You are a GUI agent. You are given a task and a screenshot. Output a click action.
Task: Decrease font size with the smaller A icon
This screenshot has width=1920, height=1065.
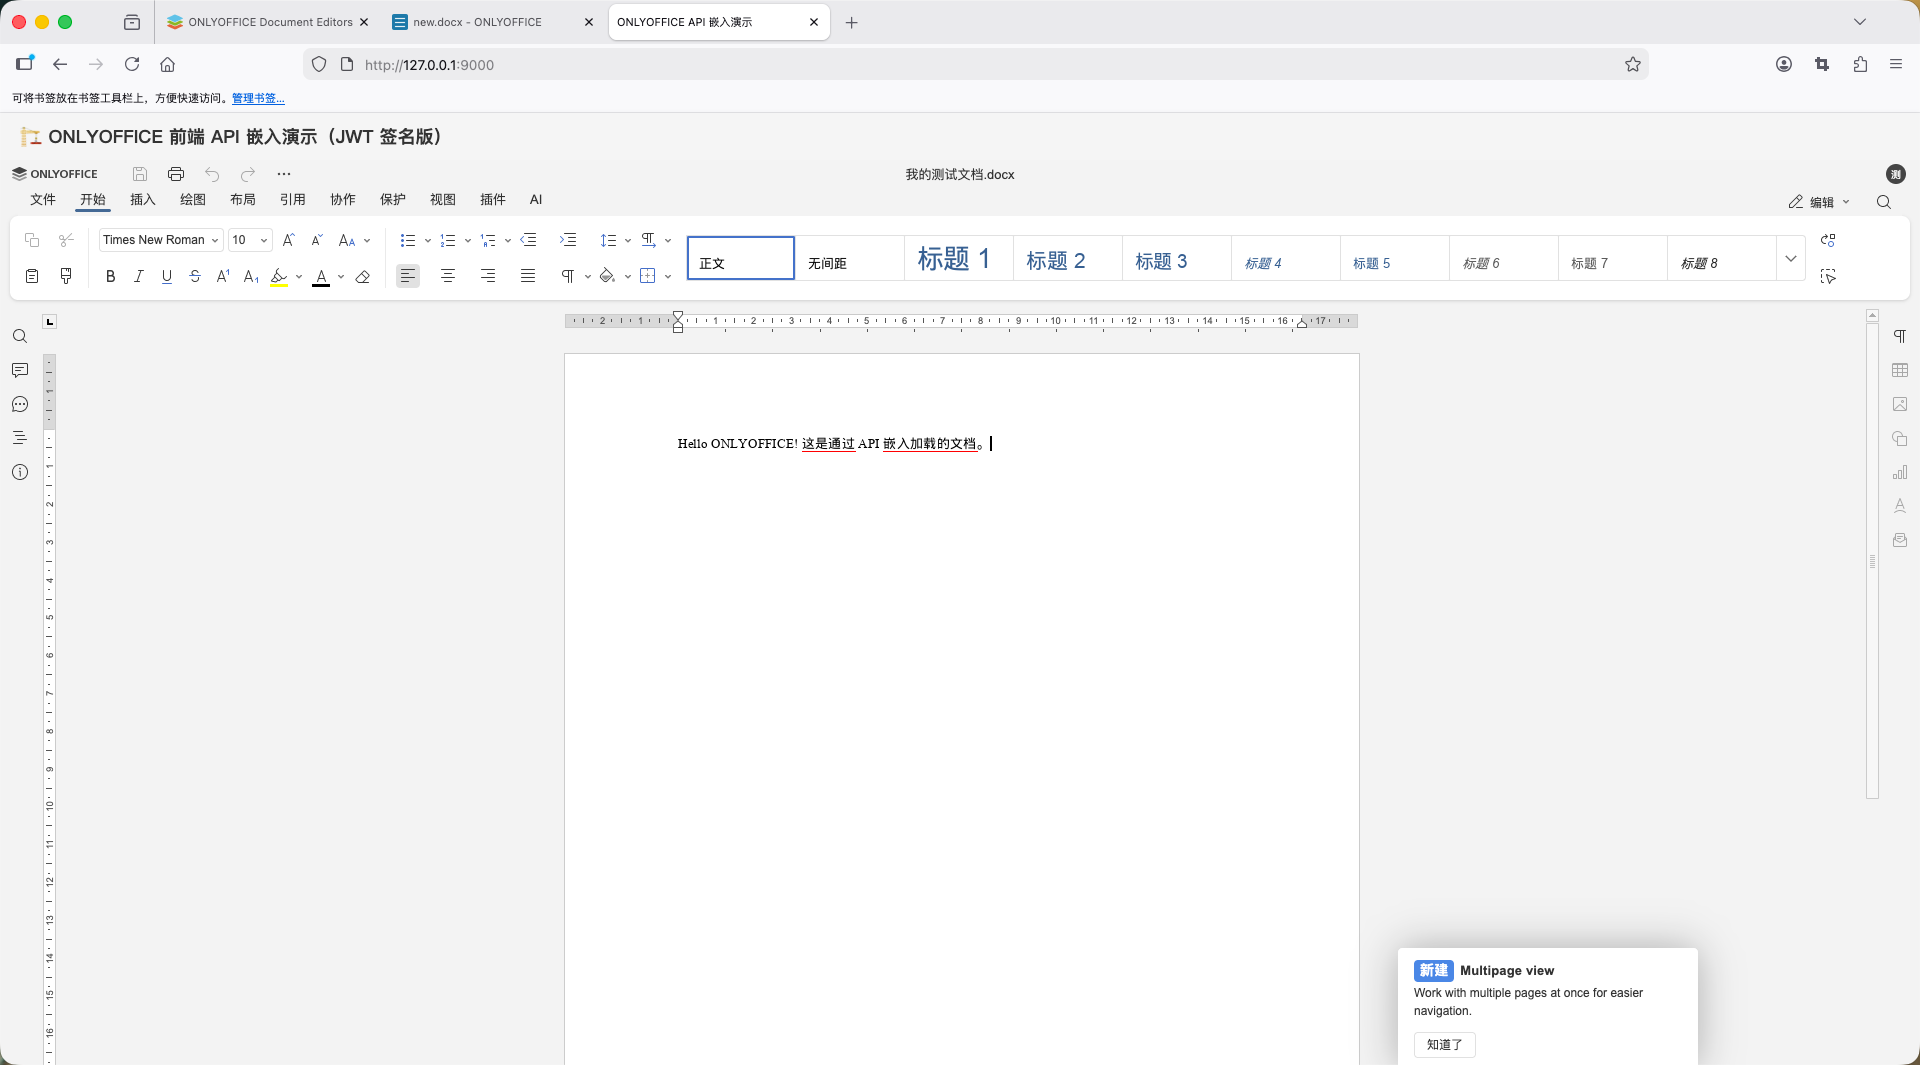click(317, 240)
